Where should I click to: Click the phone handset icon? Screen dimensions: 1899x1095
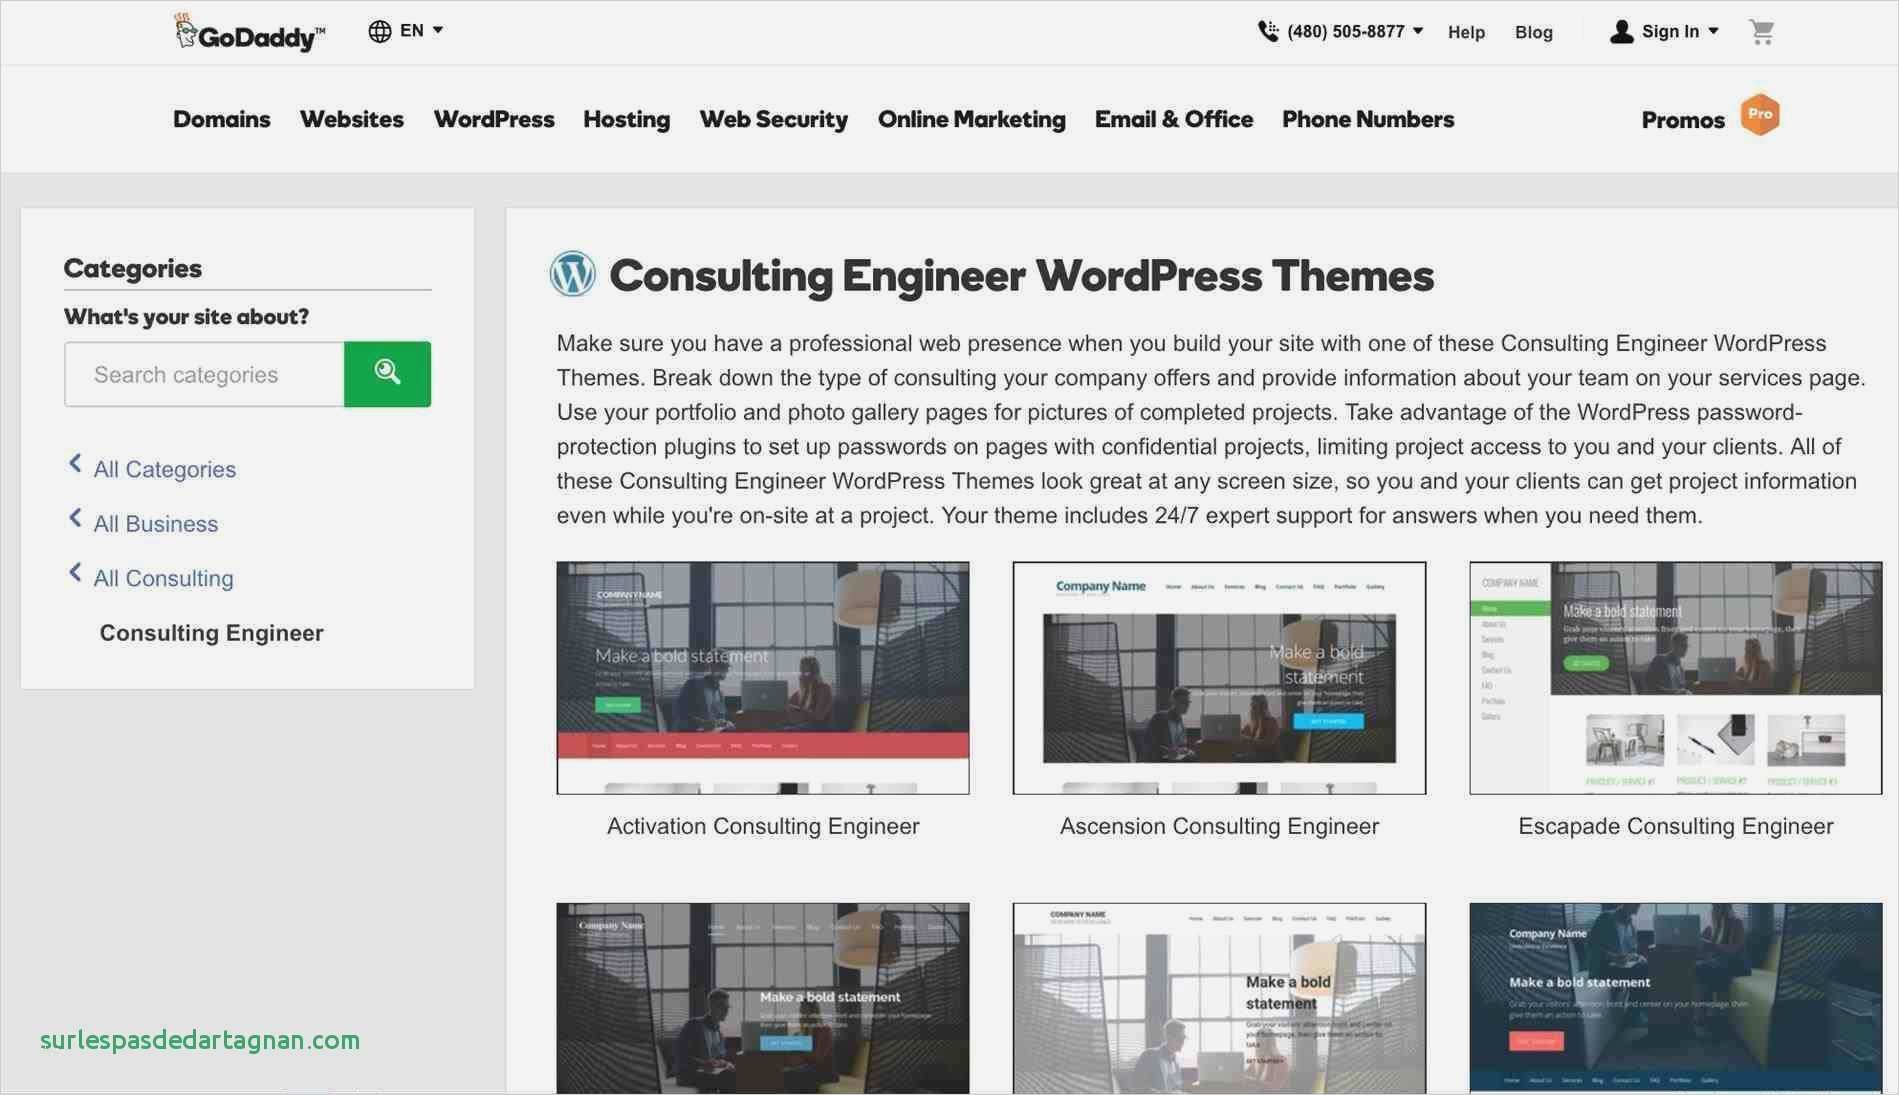click(x=1268, y=31)
